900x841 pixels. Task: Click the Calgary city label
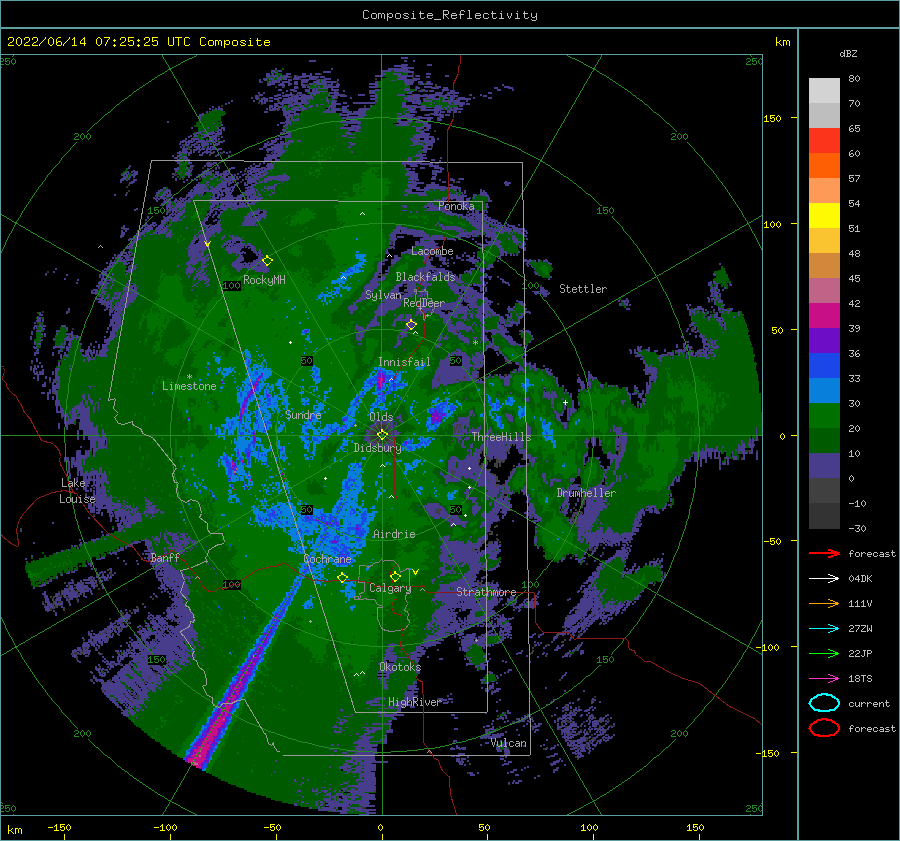coord(390,588)
